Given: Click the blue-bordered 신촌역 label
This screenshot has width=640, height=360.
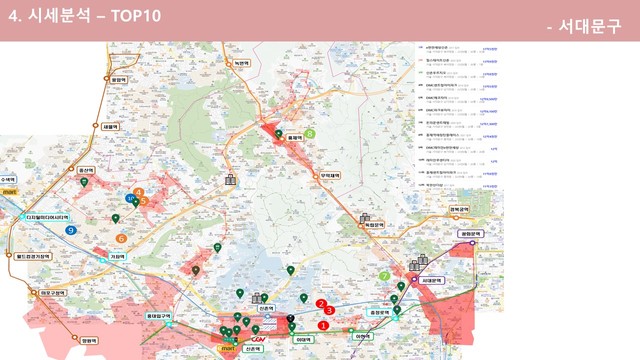Looking at the screenshot, I should pos(266,309).
